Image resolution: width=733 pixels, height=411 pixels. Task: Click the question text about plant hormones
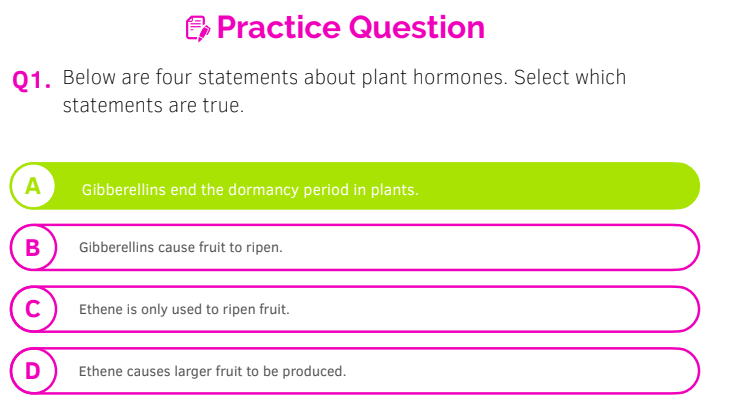click(344, 91)
